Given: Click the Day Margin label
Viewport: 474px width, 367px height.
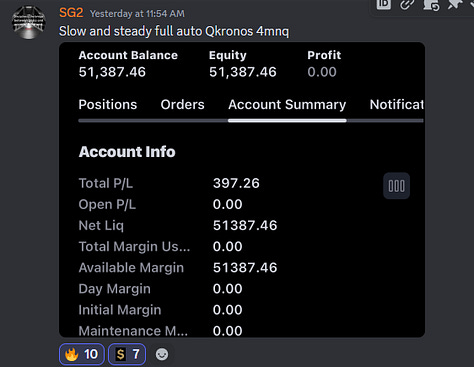Looking at the screenshot, I should 115,289.
